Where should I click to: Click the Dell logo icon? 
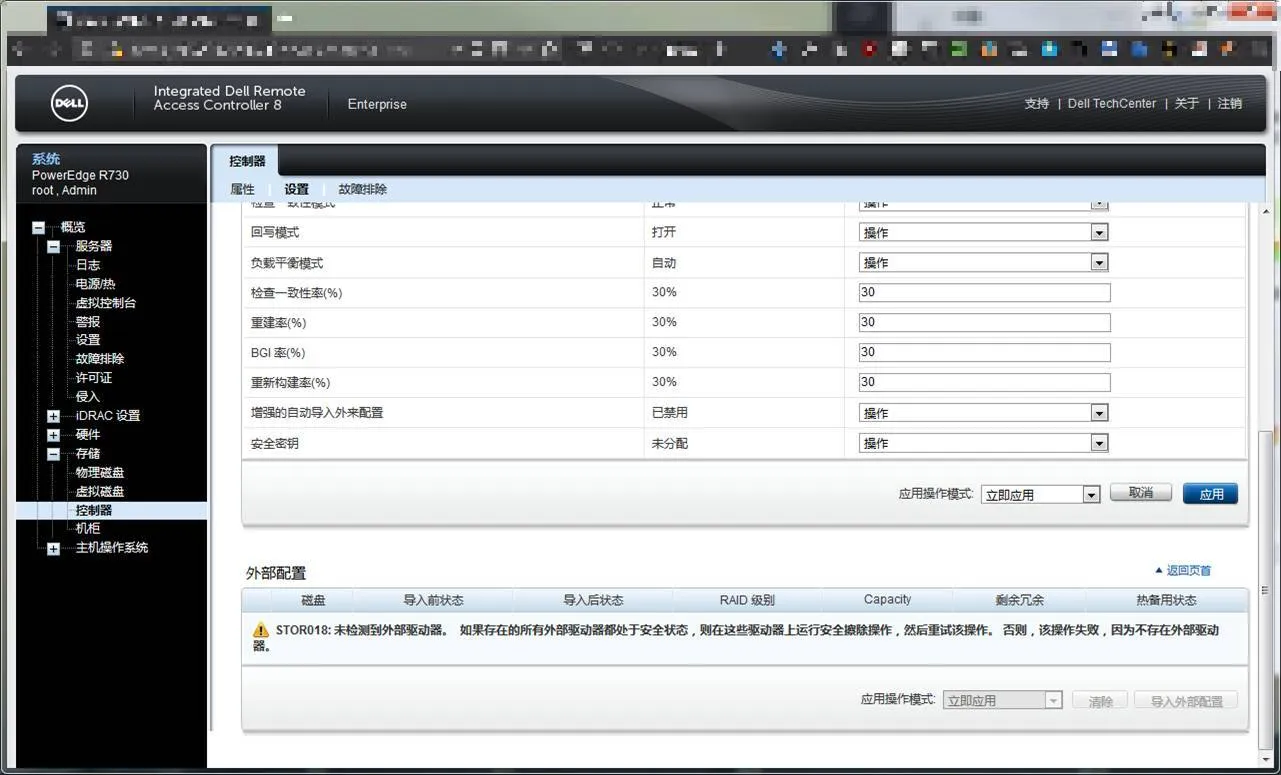(x=70, y=103)
